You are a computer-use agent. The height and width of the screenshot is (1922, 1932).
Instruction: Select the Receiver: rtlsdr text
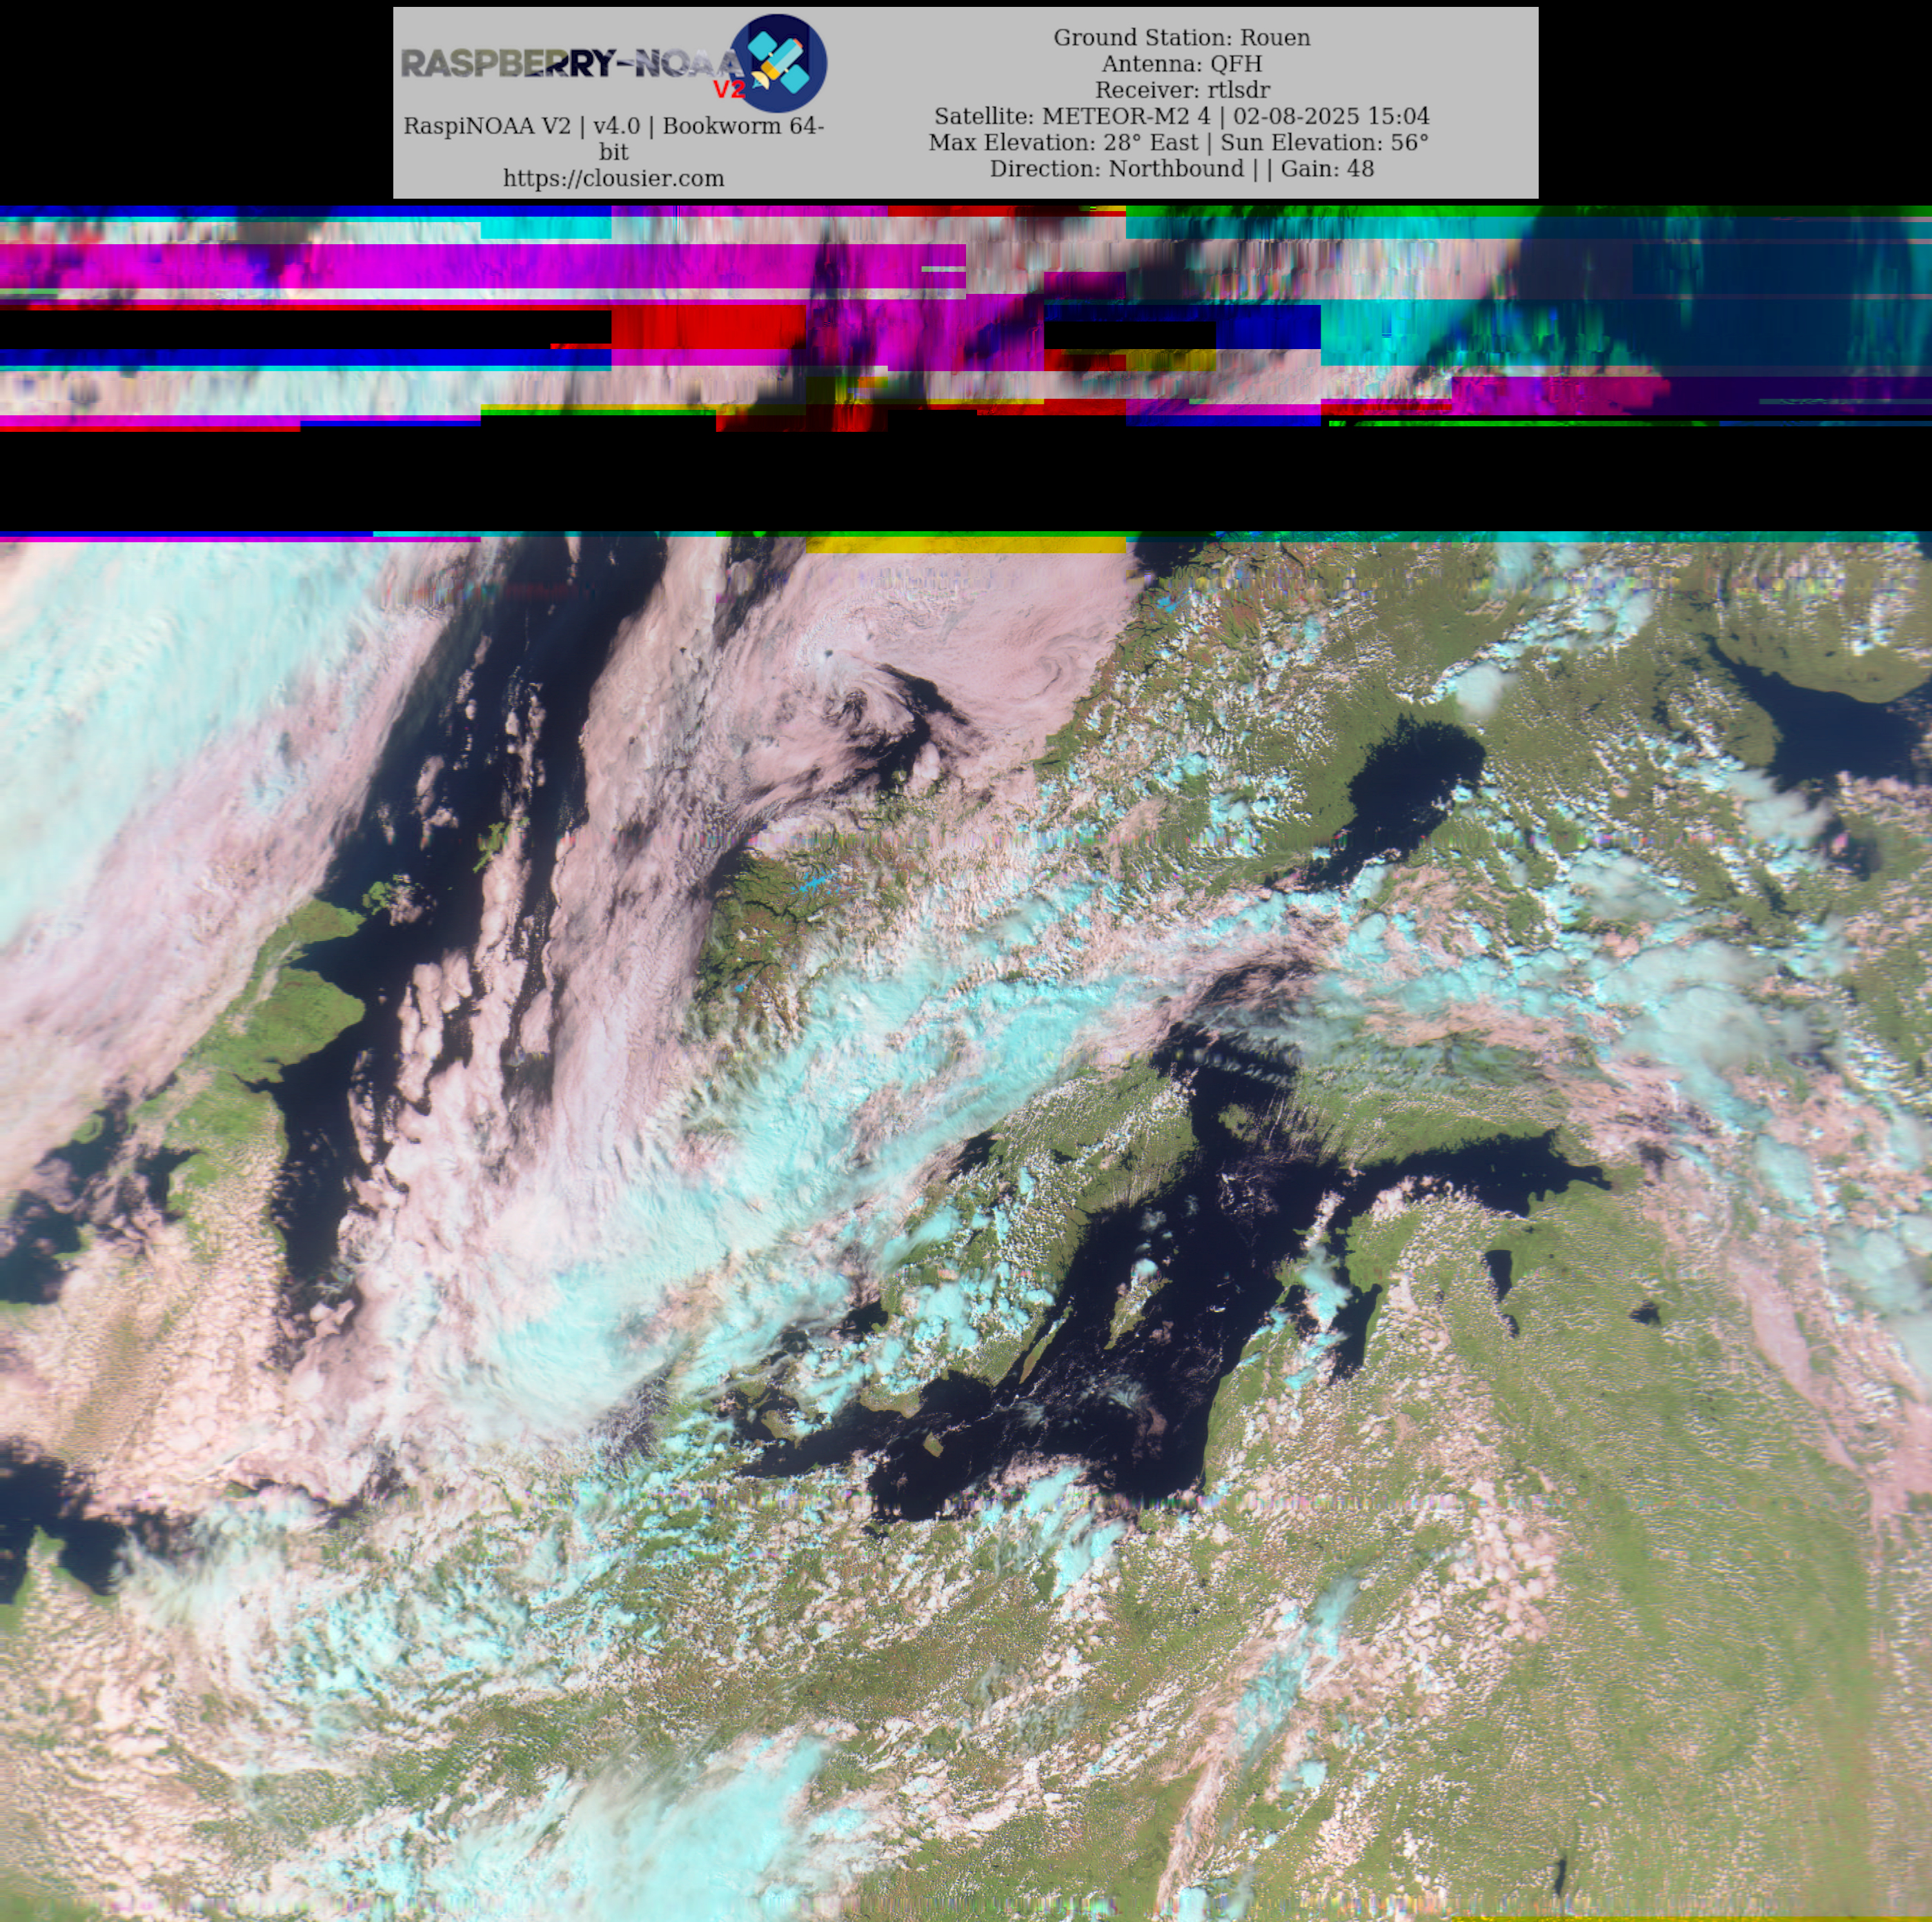[x=1181, y=89]
